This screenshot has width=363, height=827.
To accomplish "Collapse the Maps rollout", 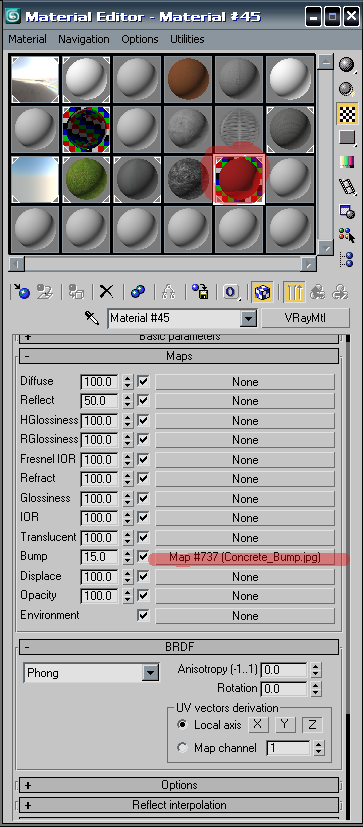I will tap(179, 356).
